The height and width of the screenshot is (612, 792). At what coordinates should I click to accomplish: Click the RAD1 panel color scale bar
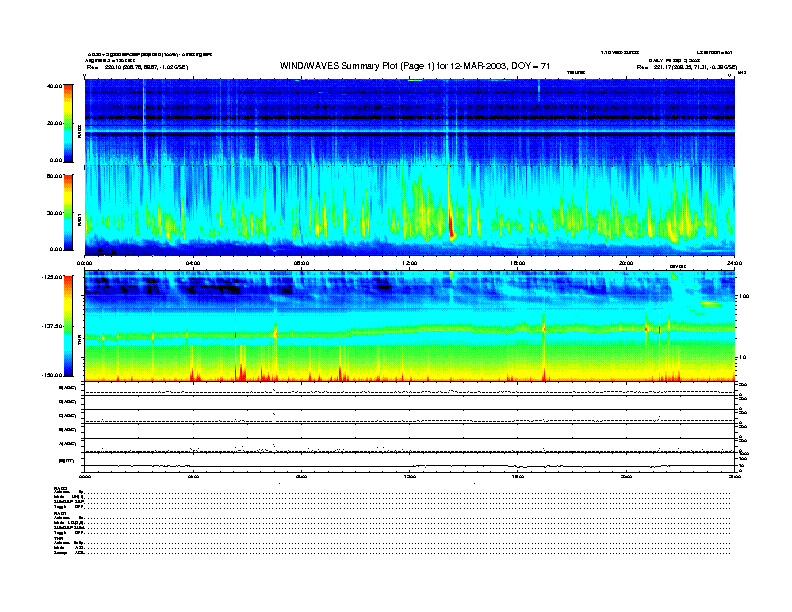tap(68, 212)
